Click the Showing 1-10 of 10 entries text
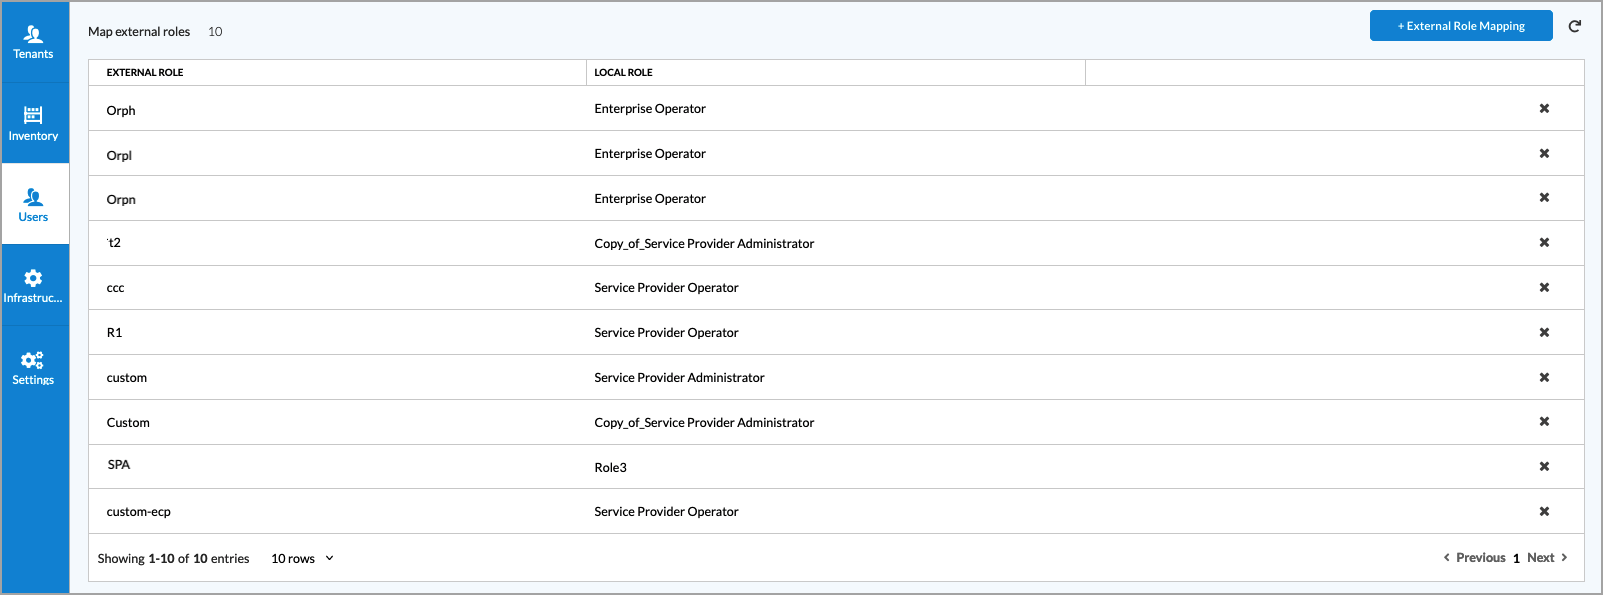Viewport: 1603px width, 595px height. point(173,558)
